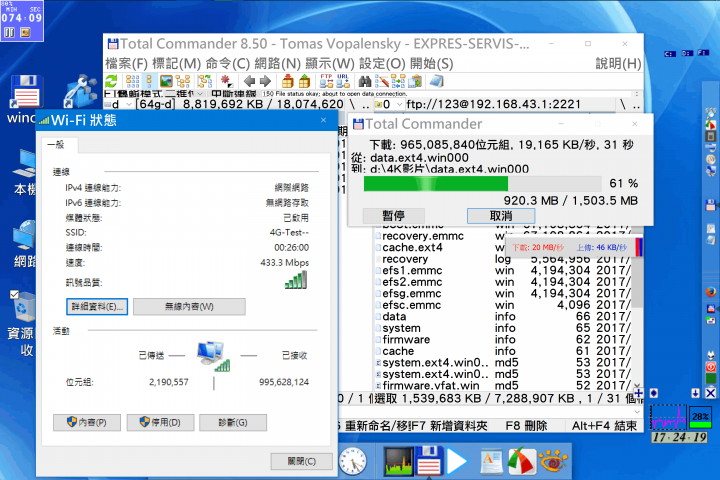
Task: Click the green Refresh icon in Total Commander toolbar
Action: pos(112,82)
